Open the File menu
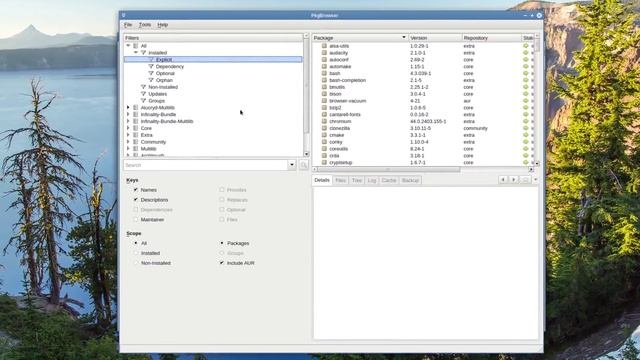 coord(128,25)
